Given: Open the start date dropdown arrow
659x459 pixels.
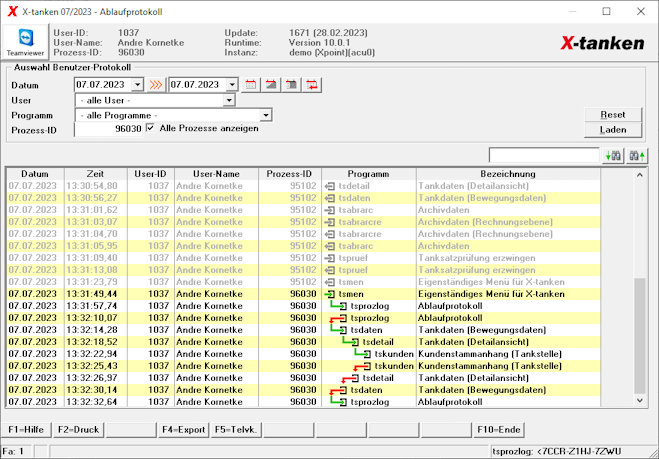Looking at the screenshot, I should [137, 85].
